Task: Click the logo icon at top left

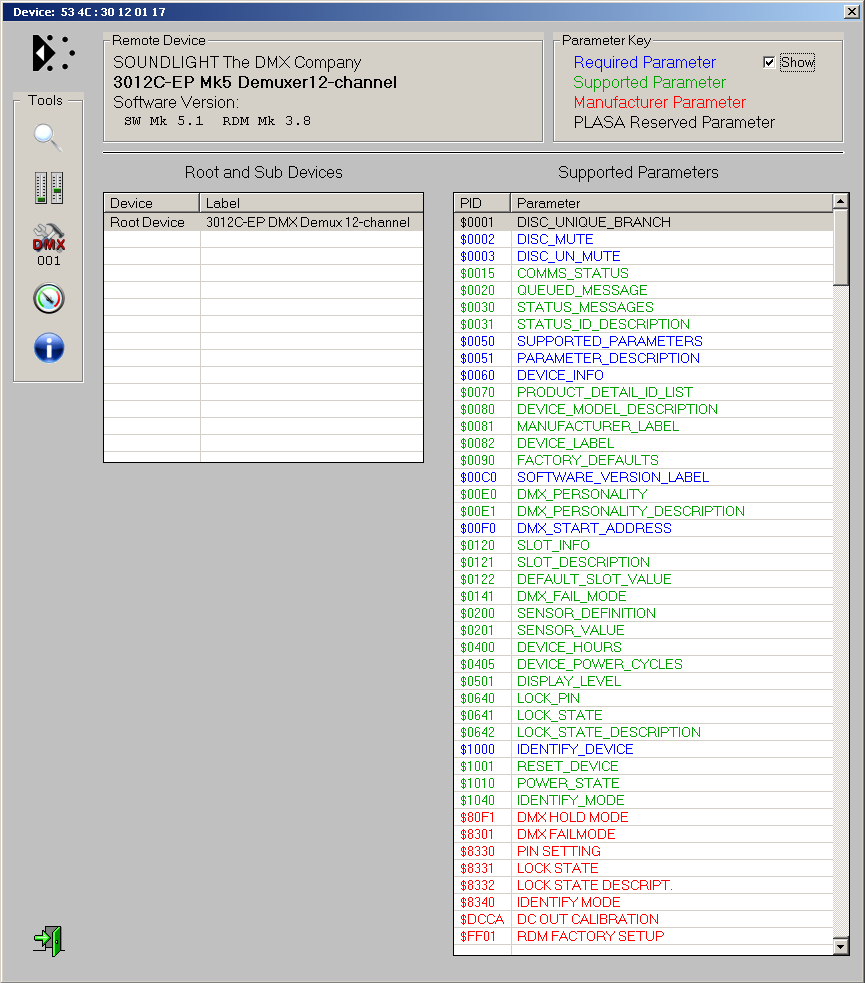Action: click(53, 53)
